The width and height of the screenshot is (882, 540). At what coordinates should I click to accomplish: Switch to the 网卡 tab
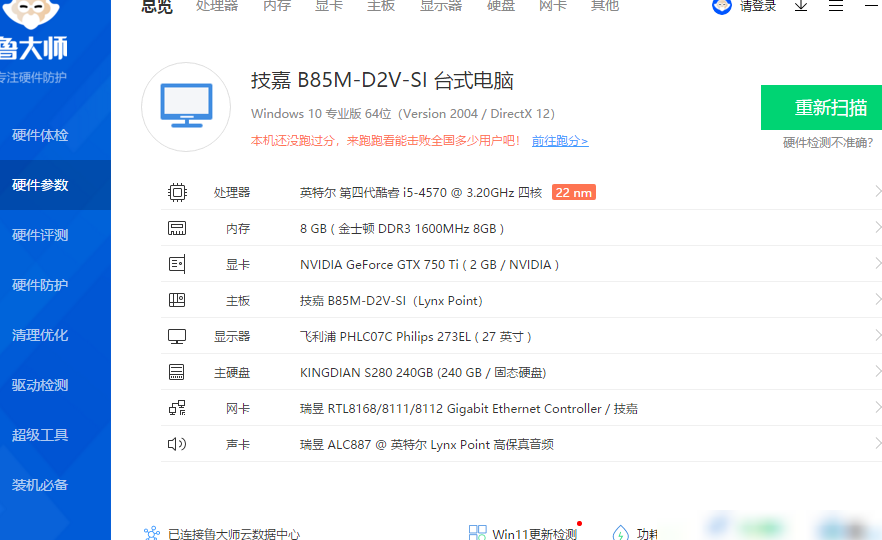pos(553,6)
